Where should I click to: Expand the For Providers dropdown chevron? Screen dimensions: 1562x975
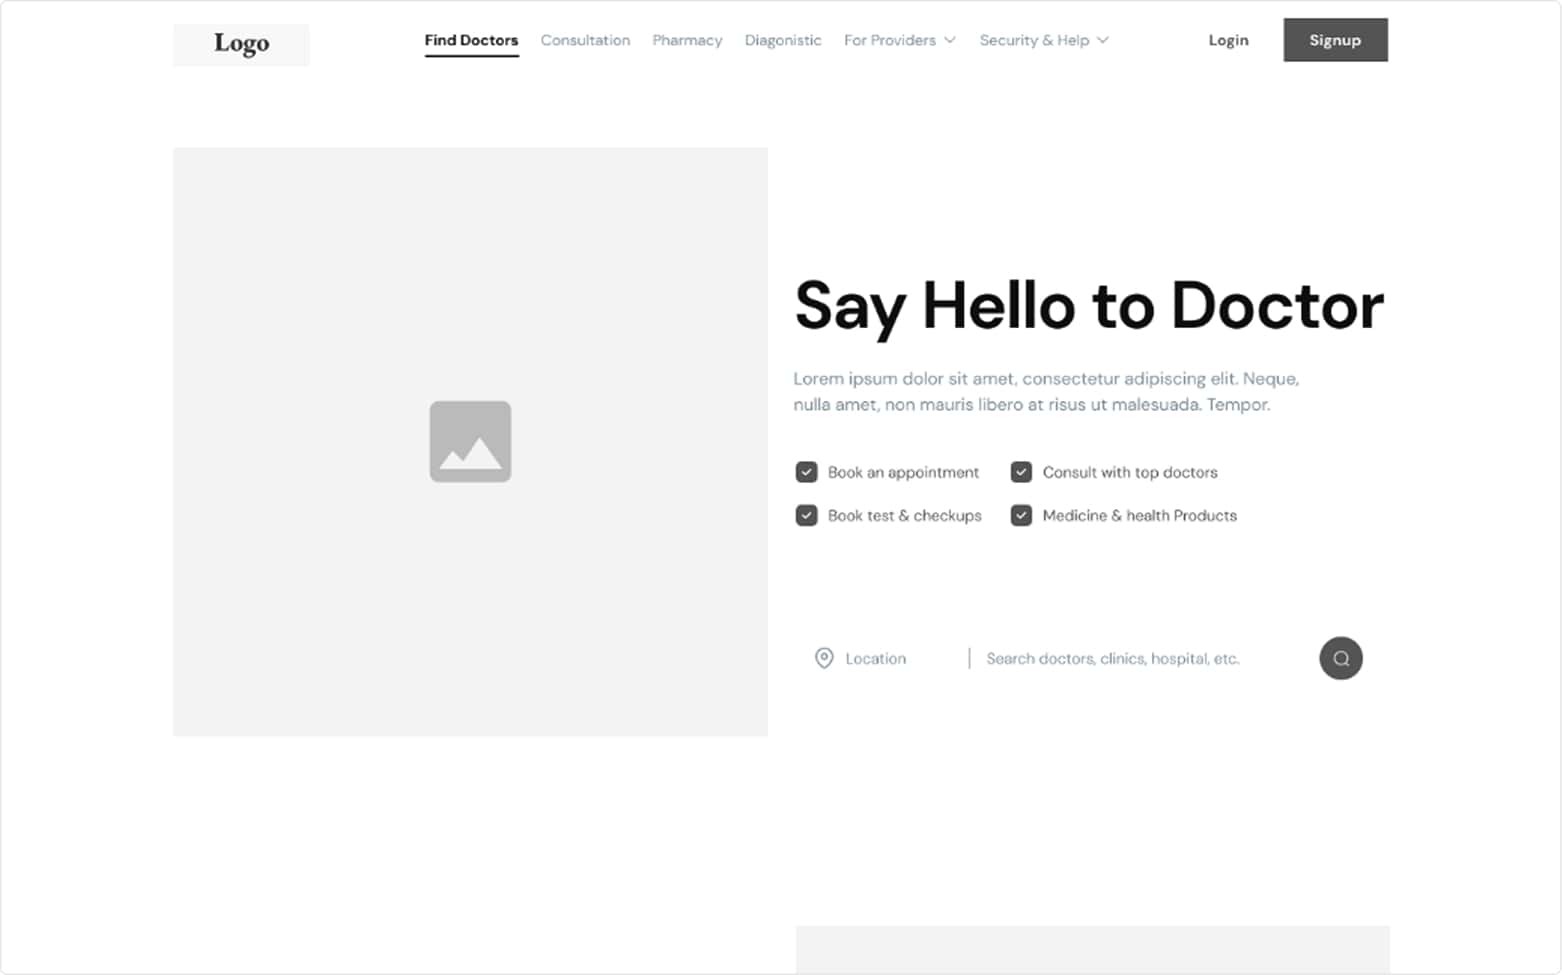950,40
